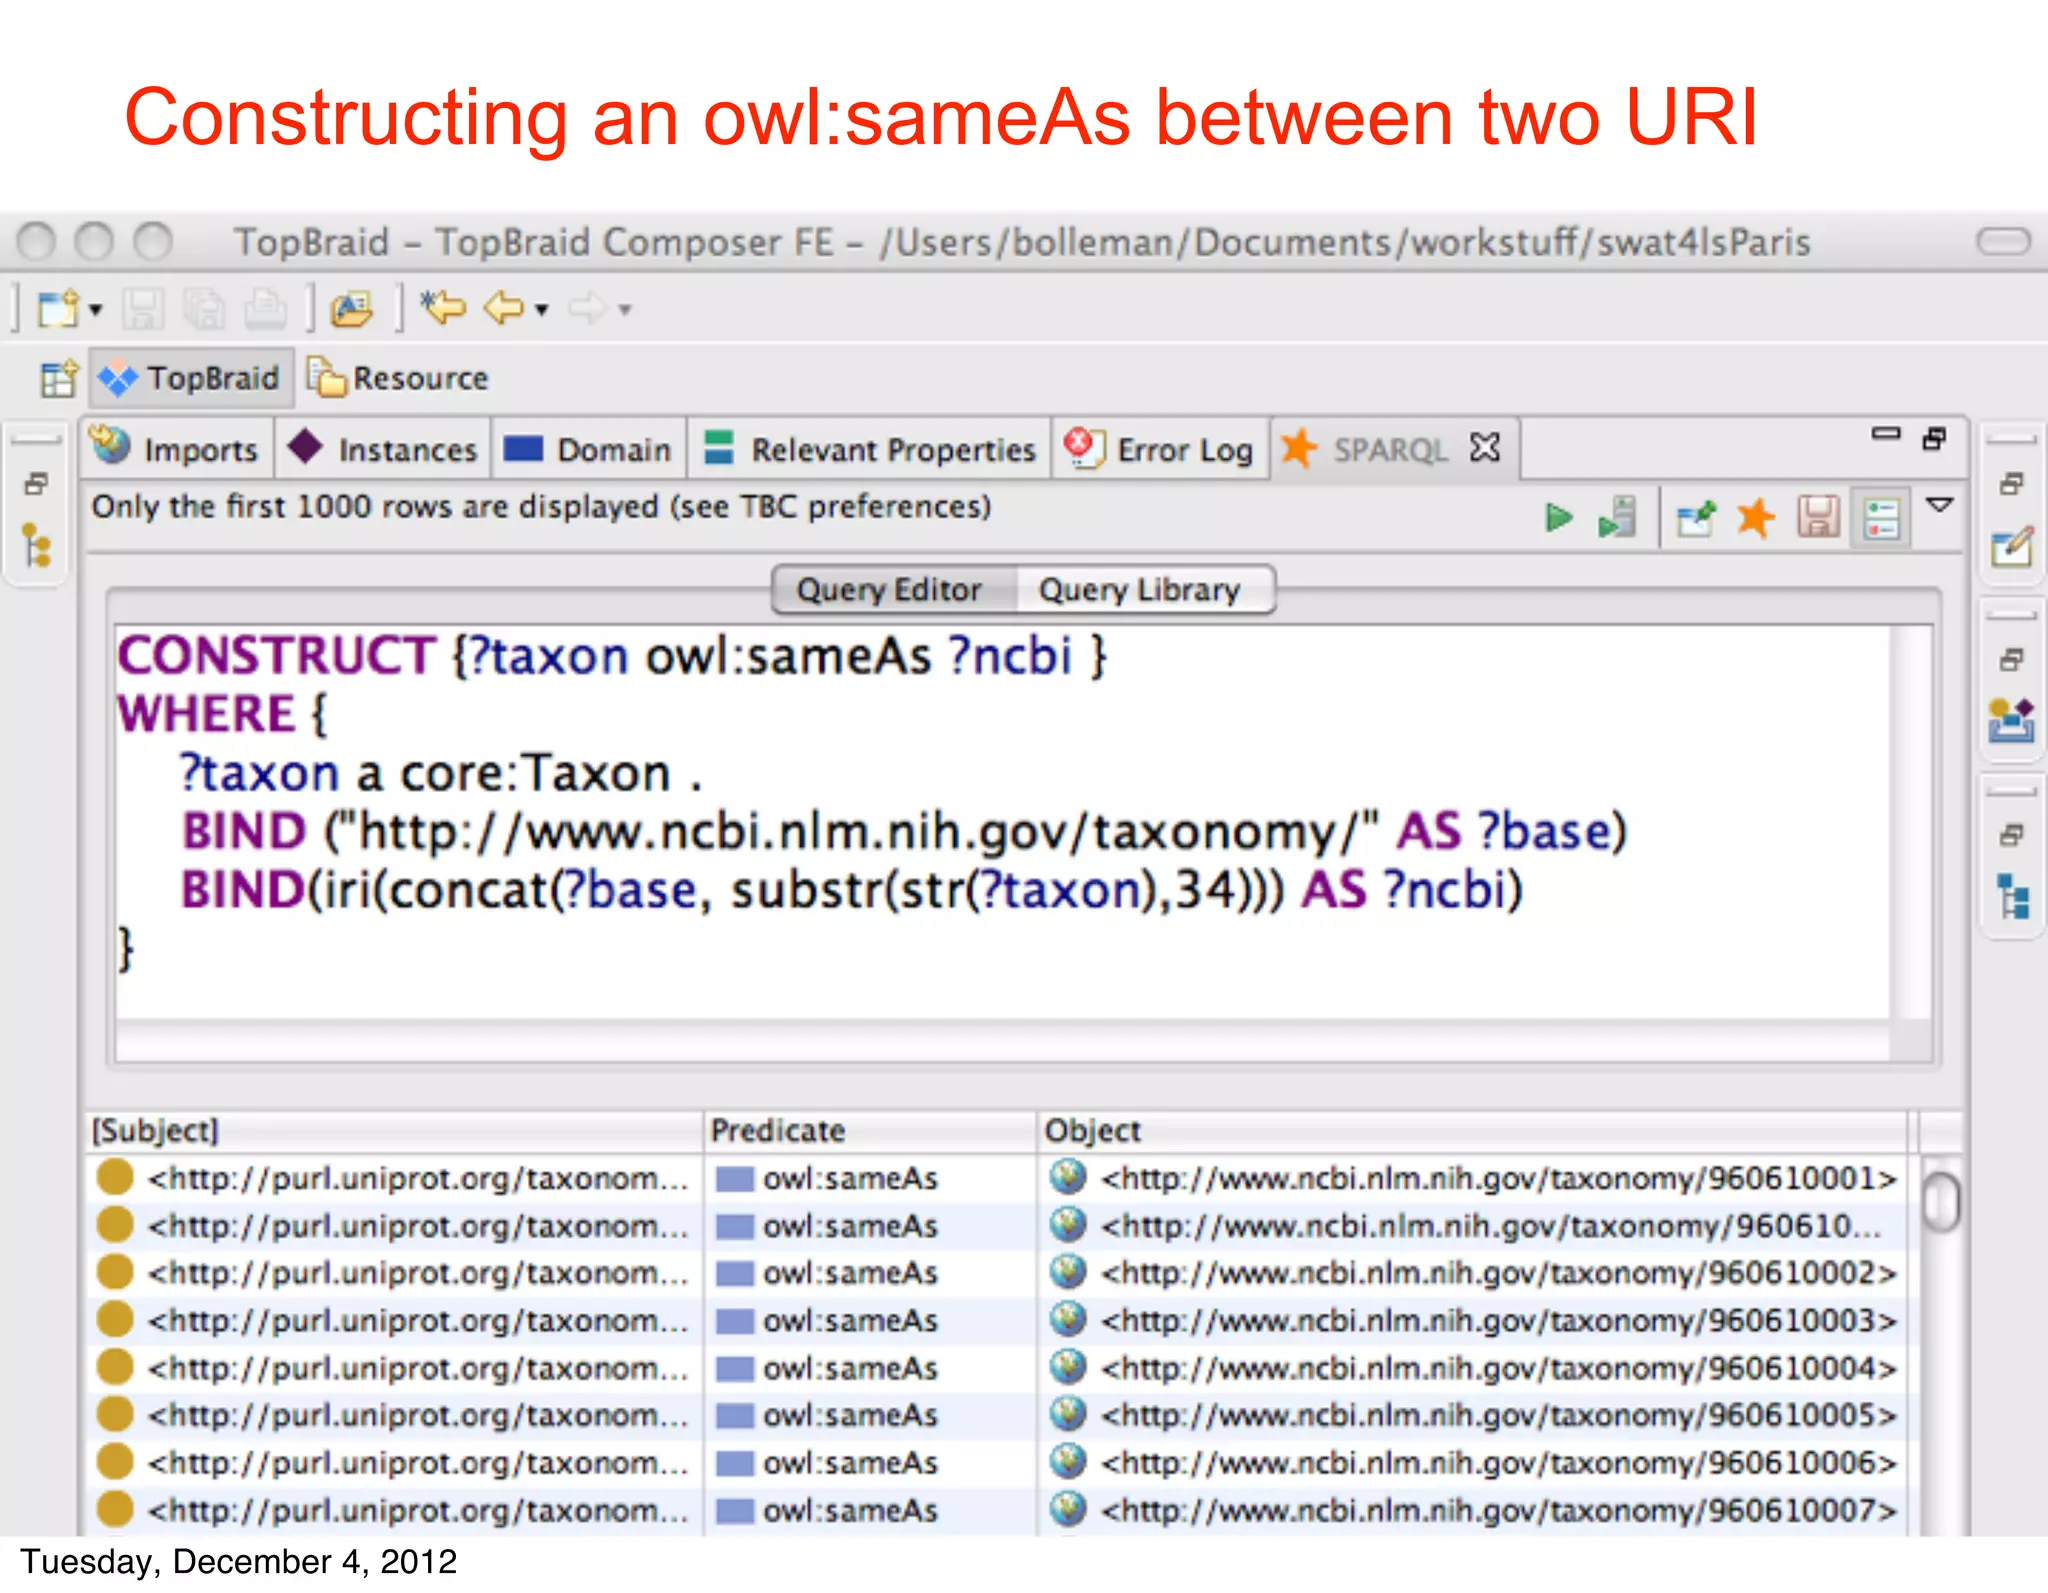This screenshot has height=1593, width=2048.
Task: Click the Save toolbar icon
Action: (143, 309)
